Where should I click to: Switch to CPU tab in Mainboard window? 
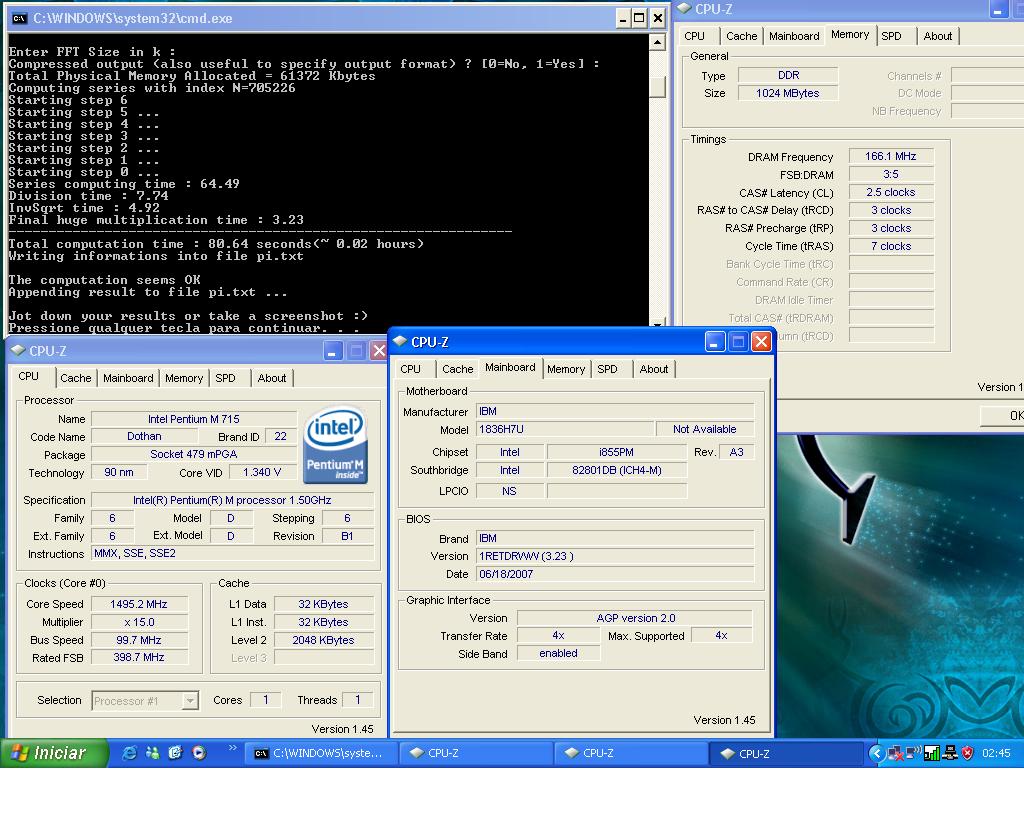point(410,369)
